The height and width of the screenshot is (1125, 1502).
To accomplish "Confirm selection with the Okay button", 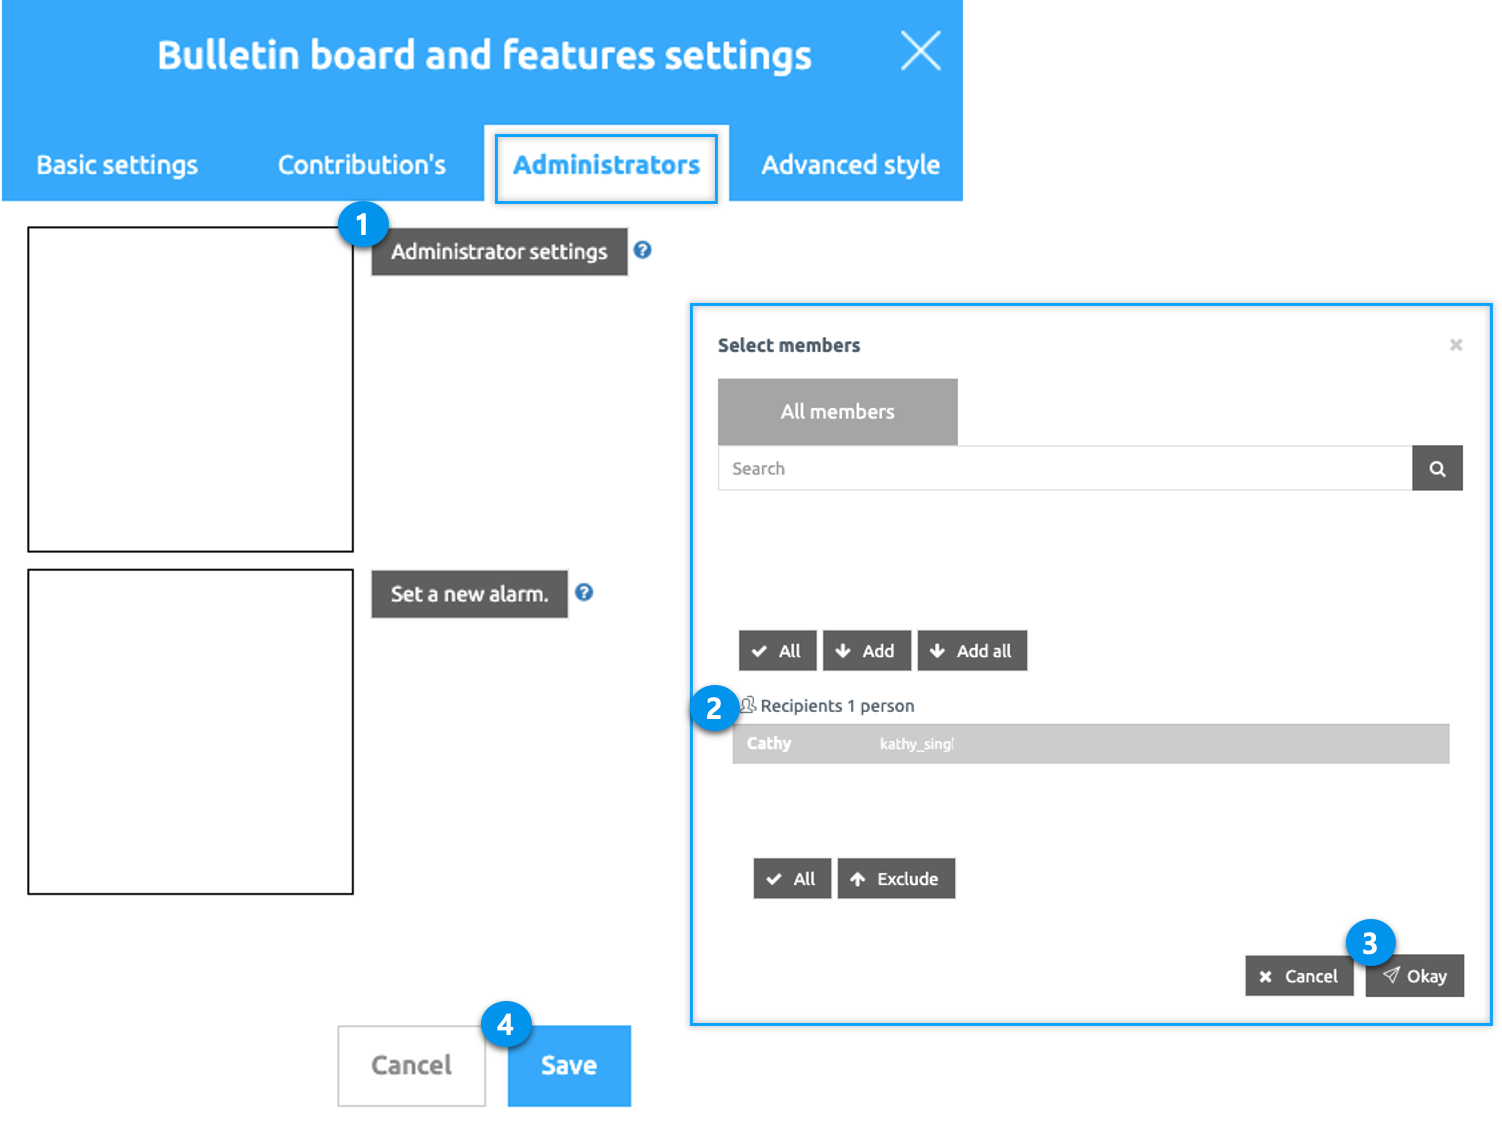I will click(x=1414, y=976).
